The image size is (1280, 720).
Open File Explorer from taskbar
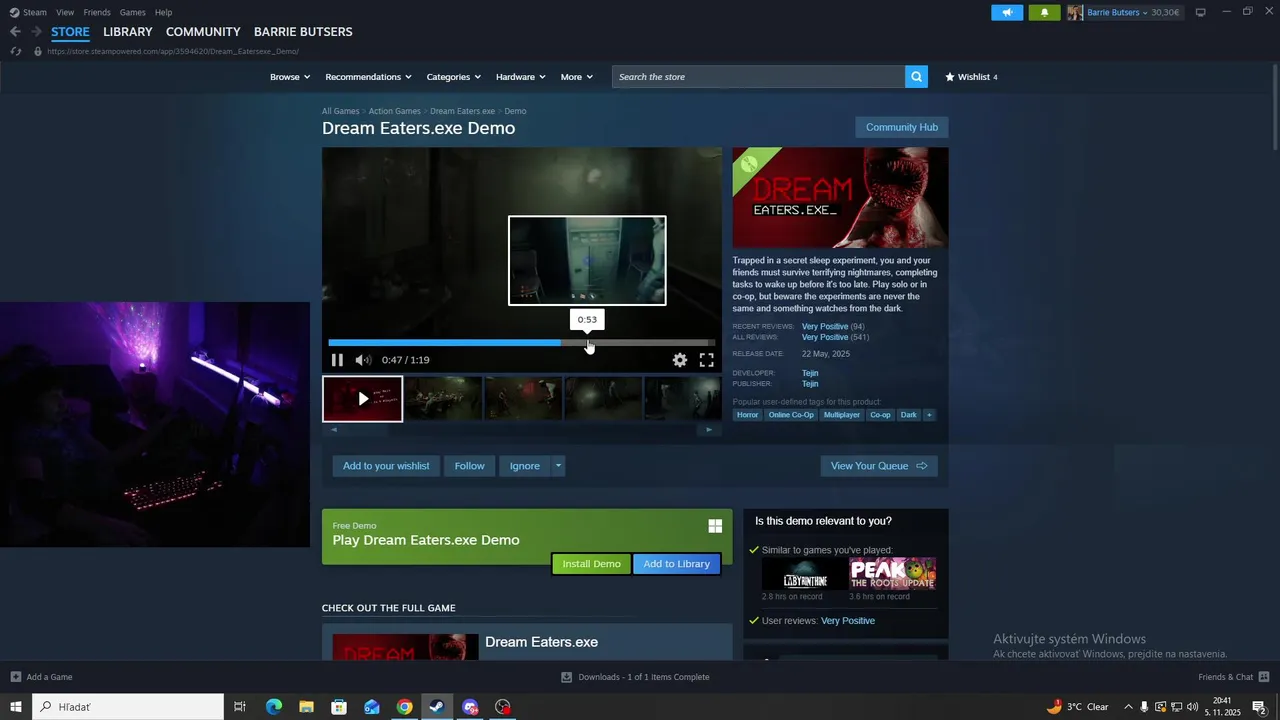306,707
